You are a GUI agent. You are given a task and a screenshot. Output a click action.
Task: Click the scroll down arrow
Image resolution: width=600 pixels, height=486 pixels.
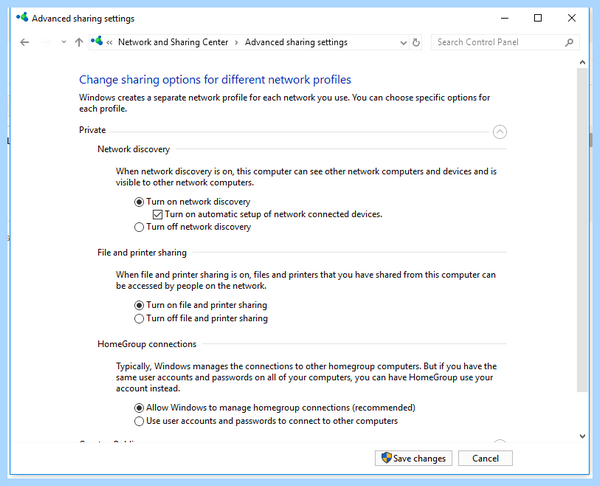point(582,436)
